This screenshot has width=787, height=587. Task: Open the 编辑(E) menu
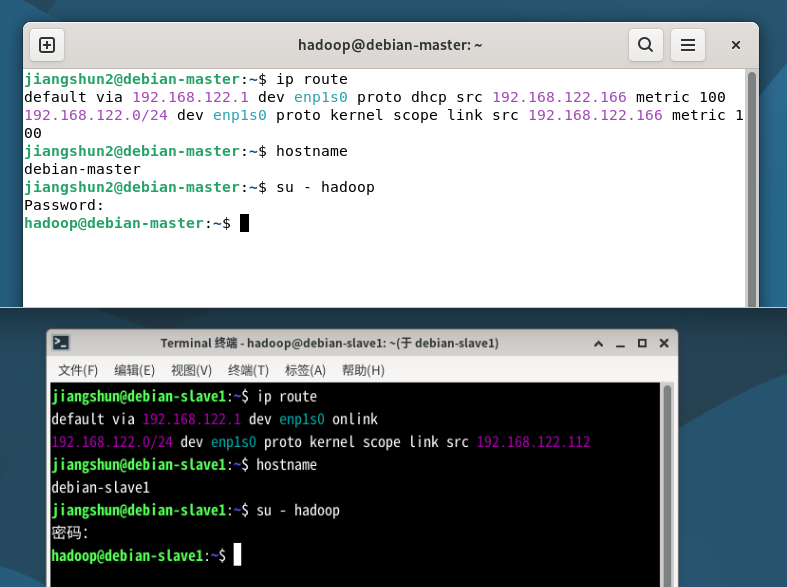tap(135, 370)
